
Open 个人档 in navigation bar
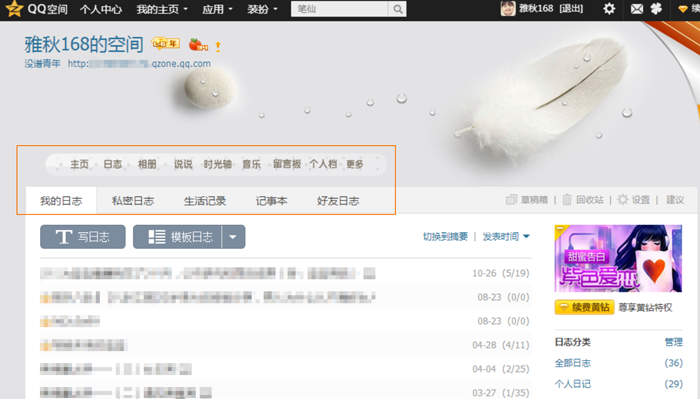323,164
